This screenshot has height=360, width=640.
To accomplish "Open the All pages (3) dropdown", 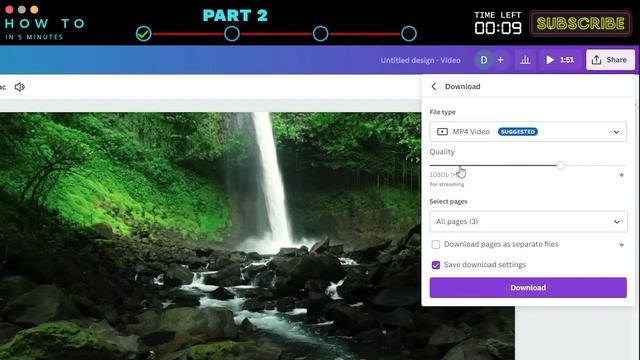I will [528, 221].
